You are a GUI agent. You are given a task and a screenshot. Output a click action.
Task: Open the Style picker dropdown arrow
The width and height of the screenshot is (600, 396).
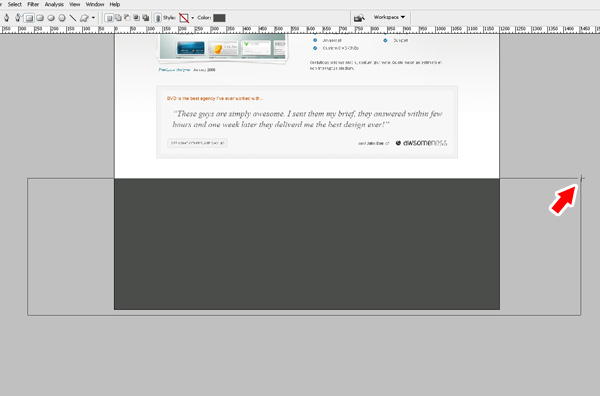192,18
